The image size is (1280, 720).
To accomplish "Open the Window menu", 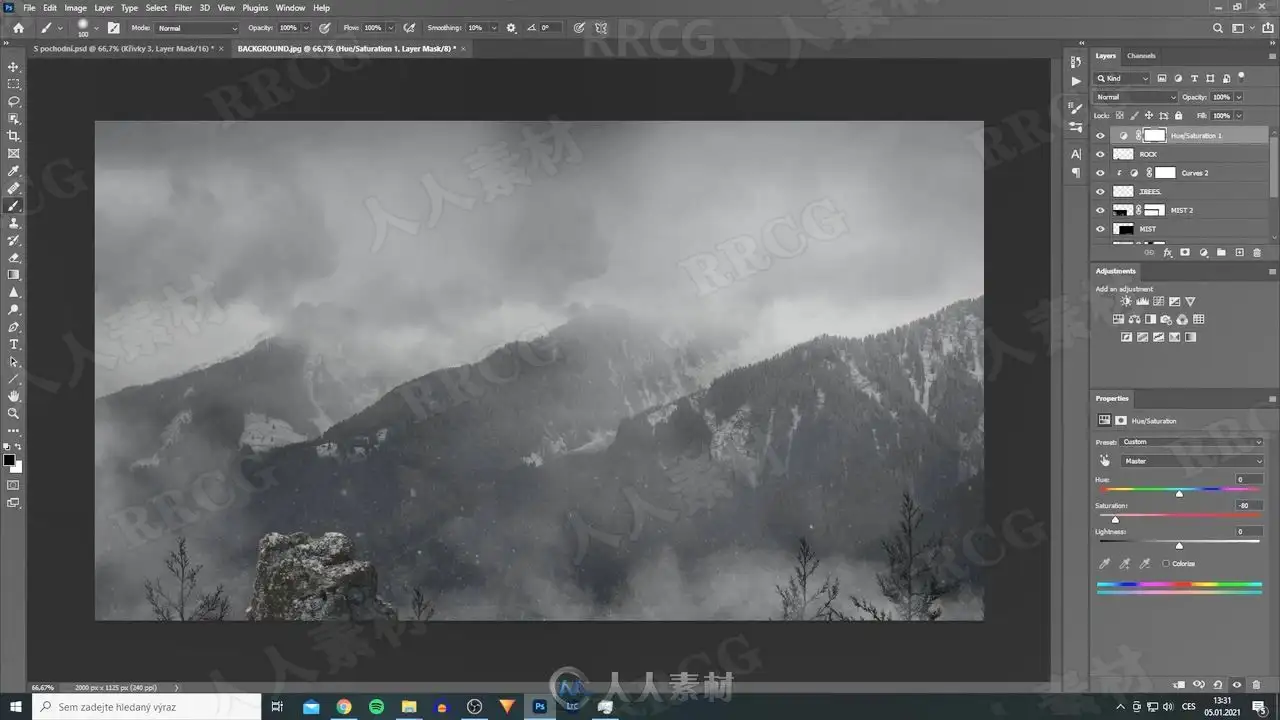I will 291,8.
